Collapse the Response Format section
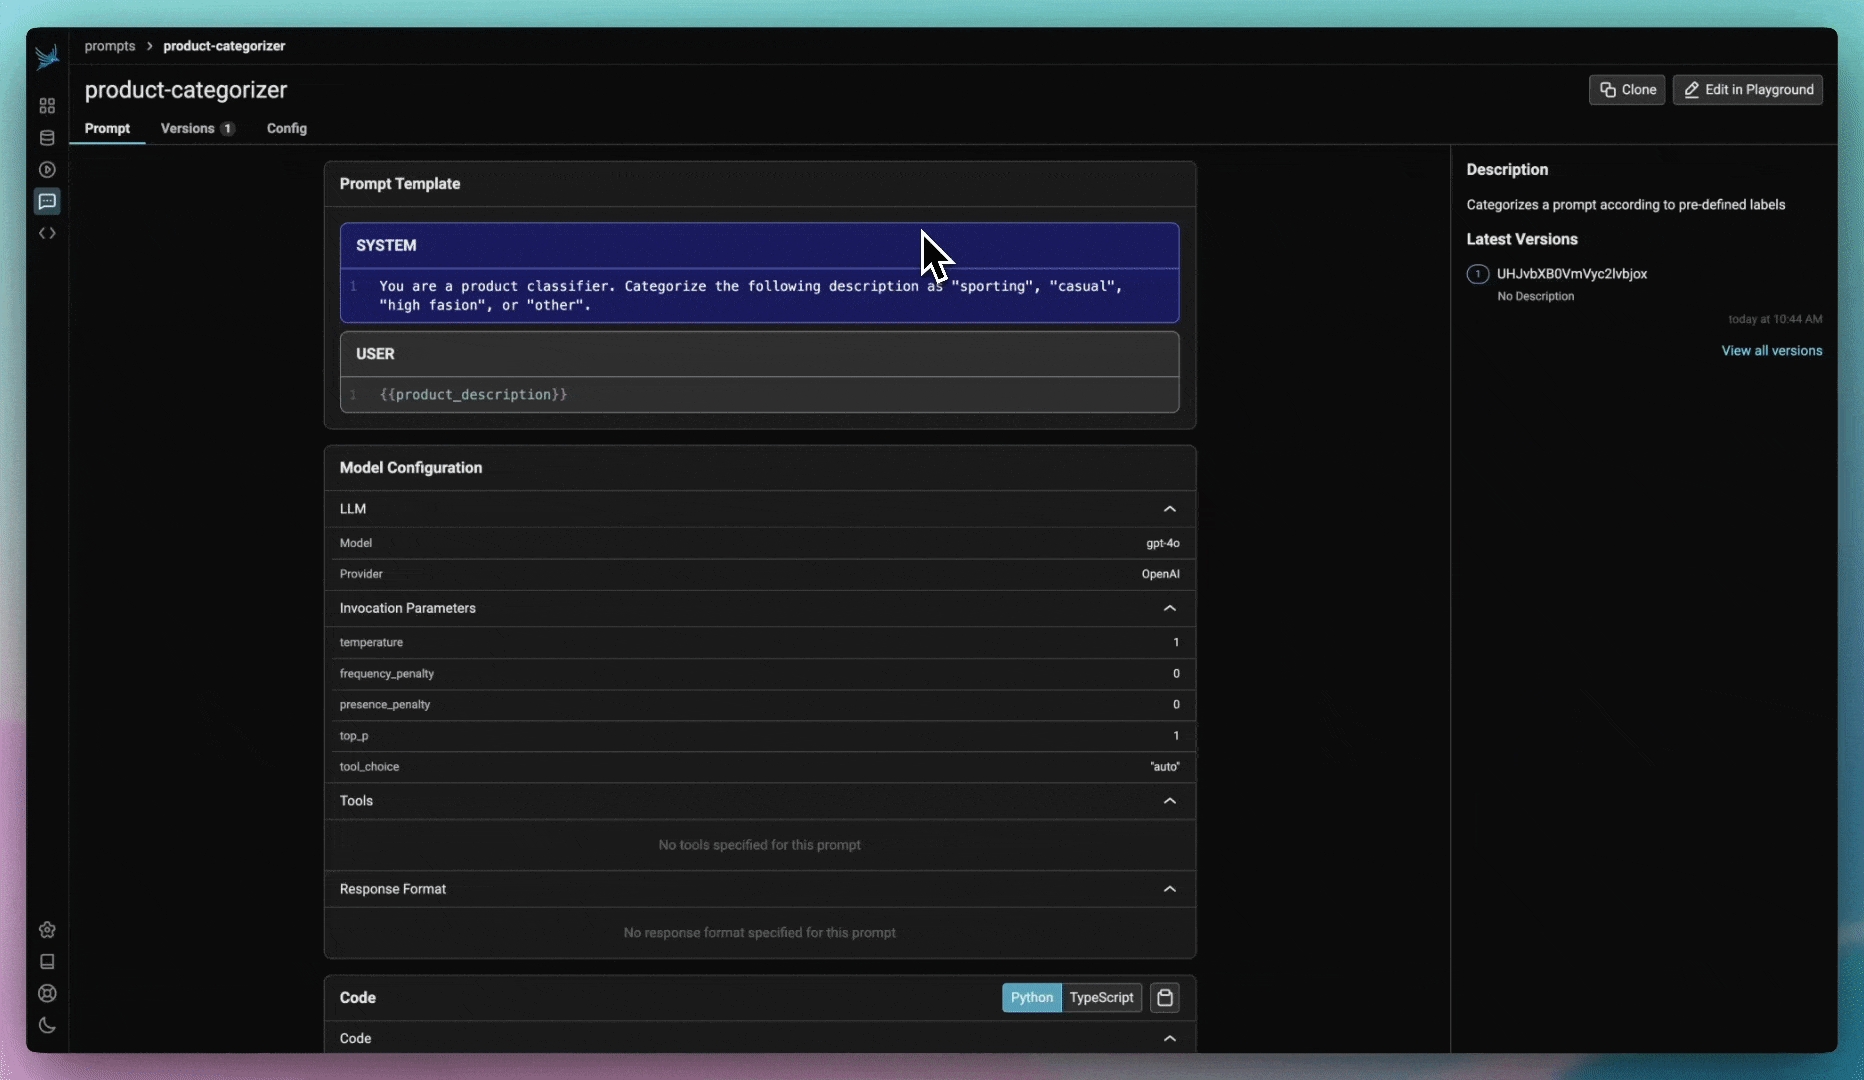Viewport: 1864px width, 1080px height. tap(1169, 889)
